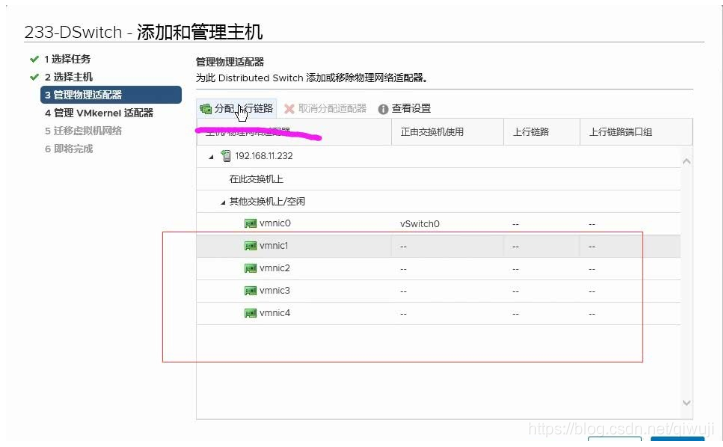Click the host icon beside 192.168.11.232
This screenshot has height=447, width=723.
(x=226, y=156)
